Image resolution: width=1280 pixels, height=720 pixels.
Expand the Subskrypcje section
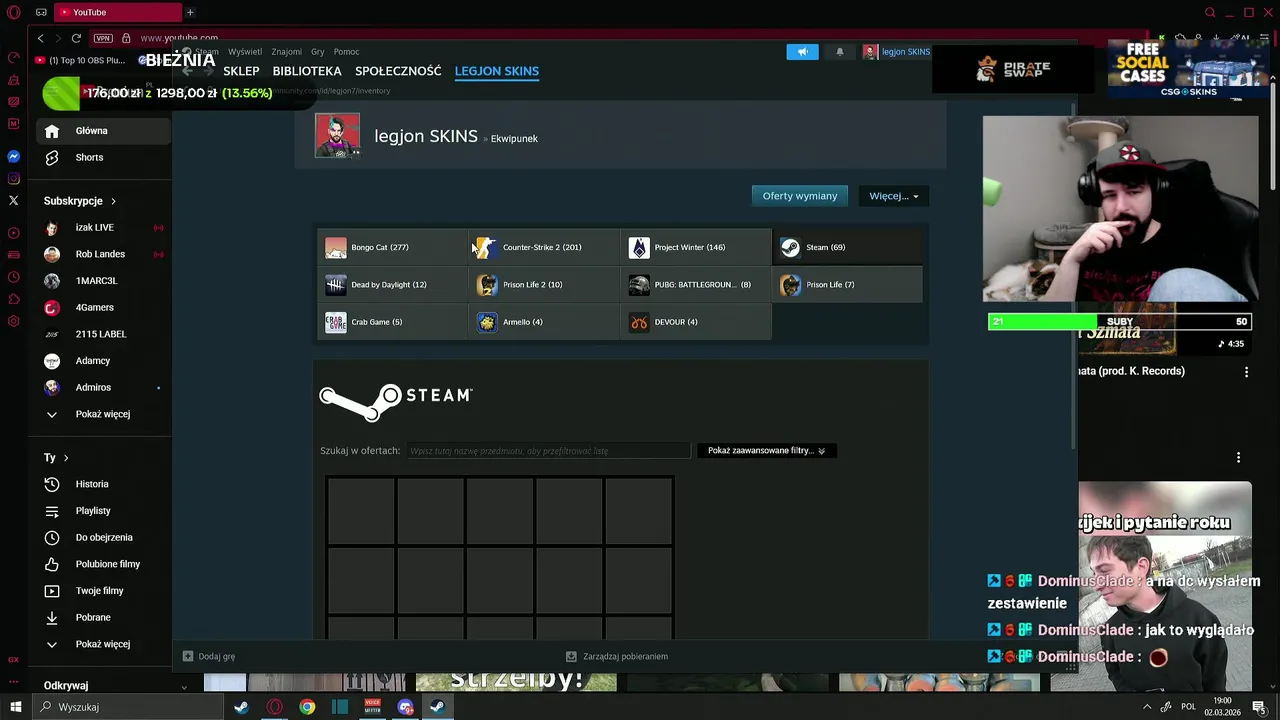coord(80,201)
